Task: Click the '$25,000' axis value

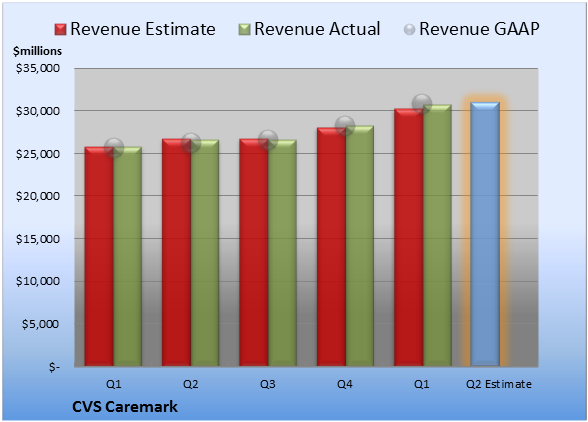Action: point(38,154)
